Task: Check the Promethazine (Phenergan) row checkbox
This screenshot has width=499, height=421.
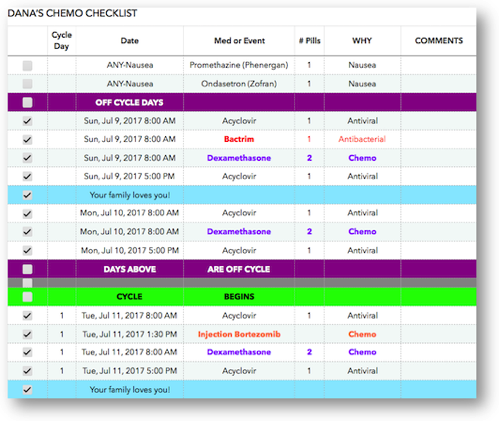Action: pos(27,66)
